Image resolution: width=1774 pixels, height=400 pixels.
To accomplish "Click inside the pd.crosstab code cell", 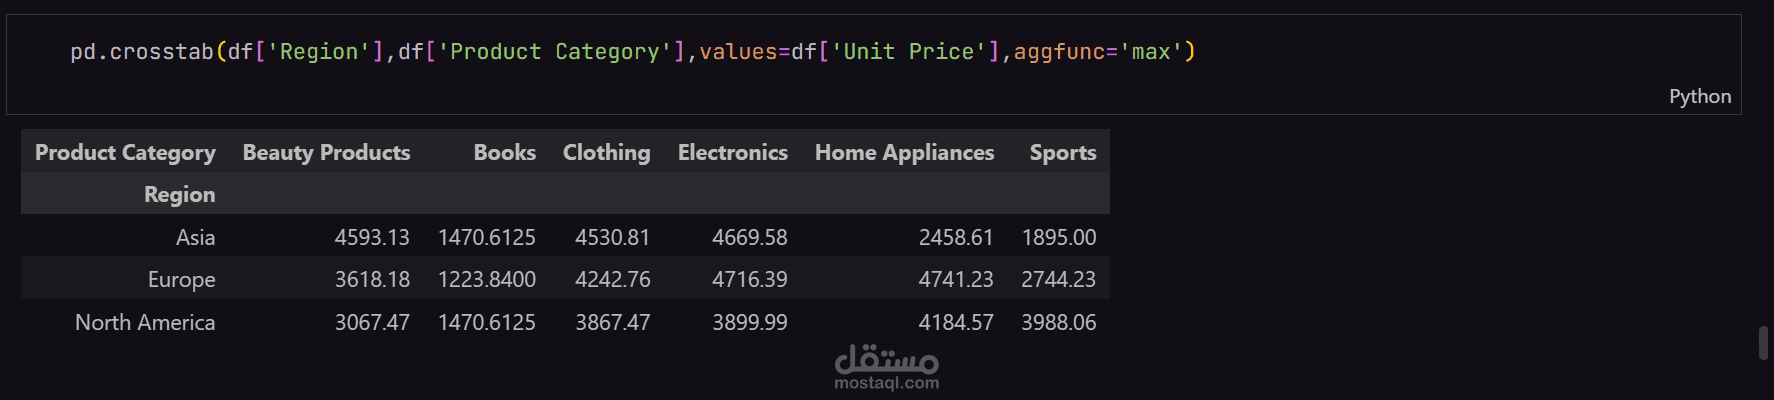I will [x=873, y=64].
